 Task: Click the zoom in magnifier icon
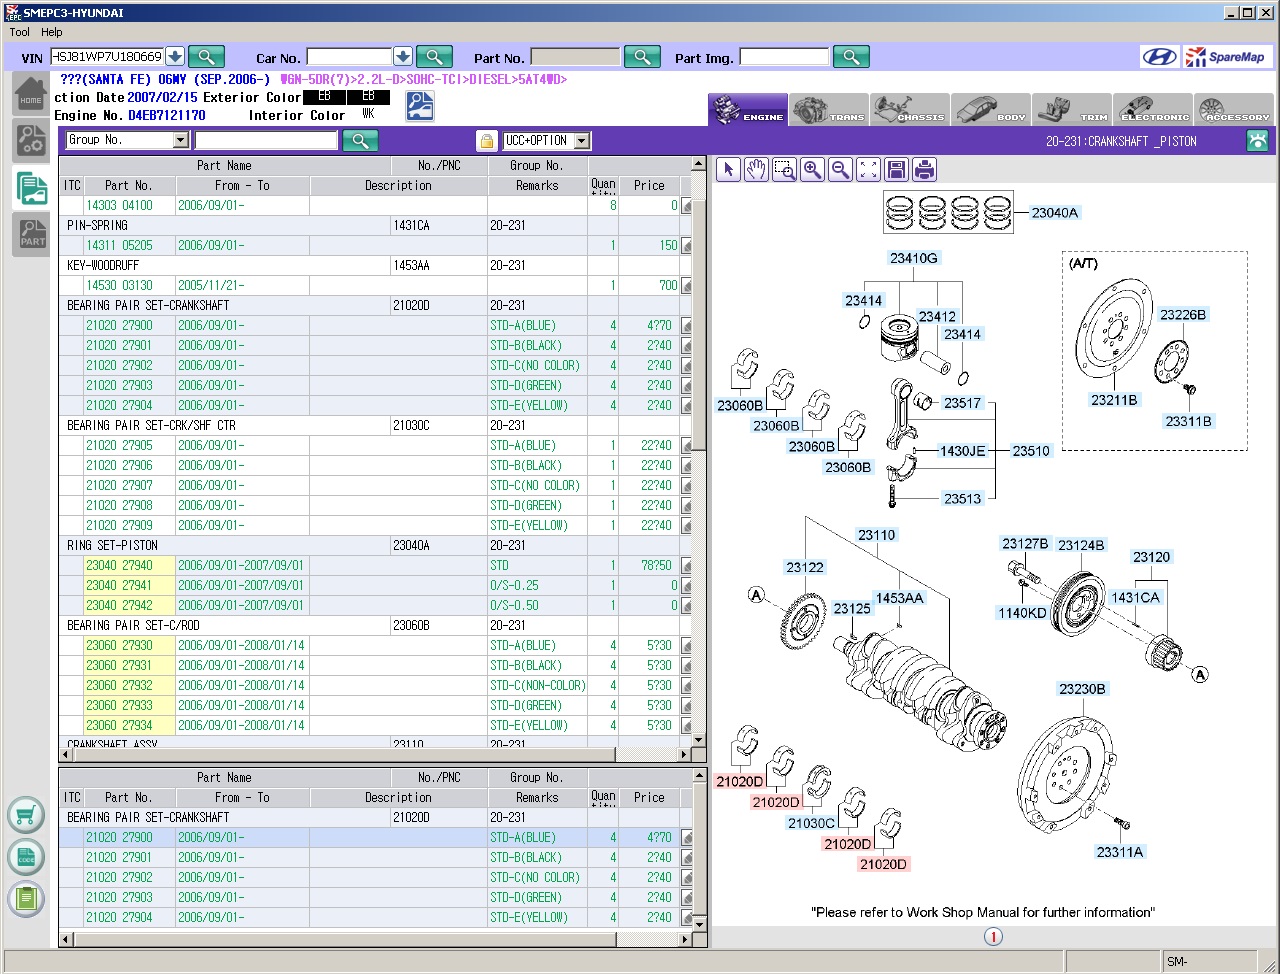click(x=812, y=170)
